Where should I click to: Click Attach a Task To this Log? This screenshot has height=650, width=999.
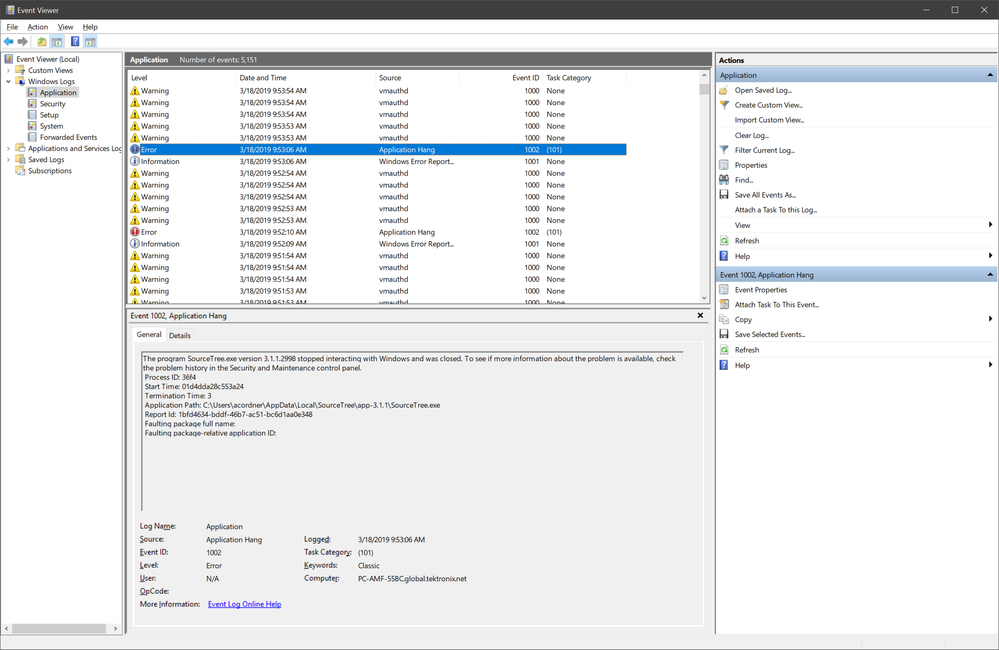click(775, 210)
